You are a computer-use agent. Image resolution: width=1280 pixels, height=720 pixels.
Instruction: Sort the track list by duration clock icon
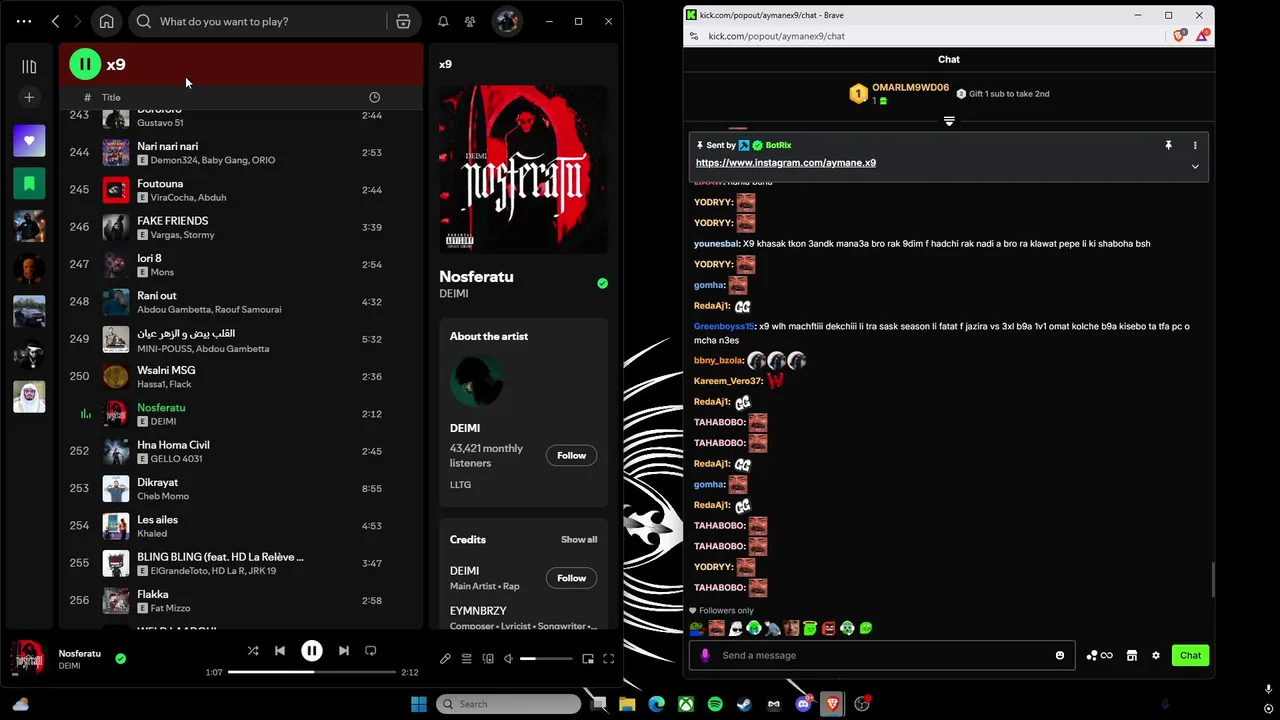(x=374, y=97)
